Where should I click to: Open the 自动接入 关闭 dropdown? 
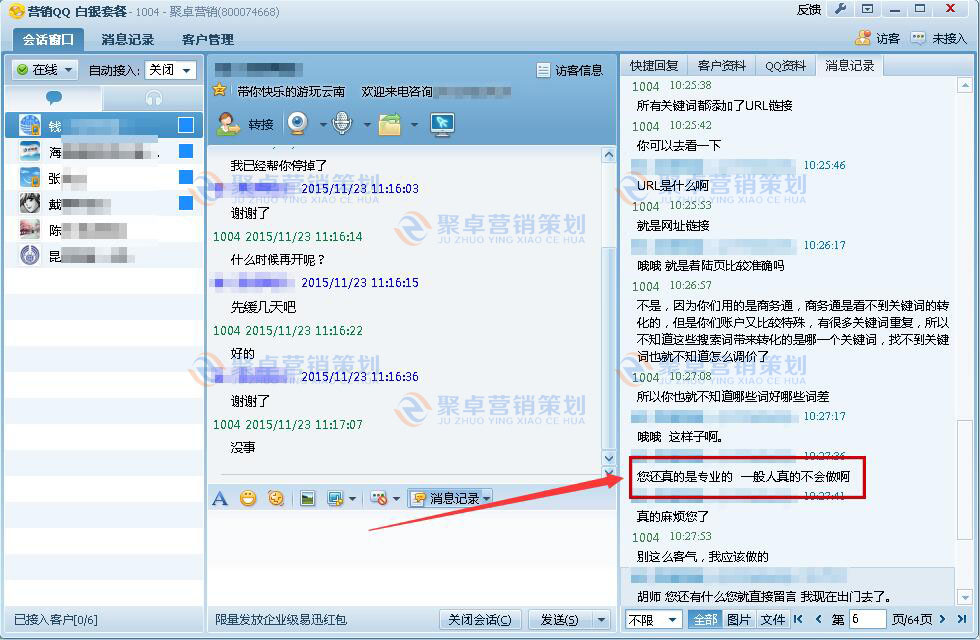click(170, 70)
